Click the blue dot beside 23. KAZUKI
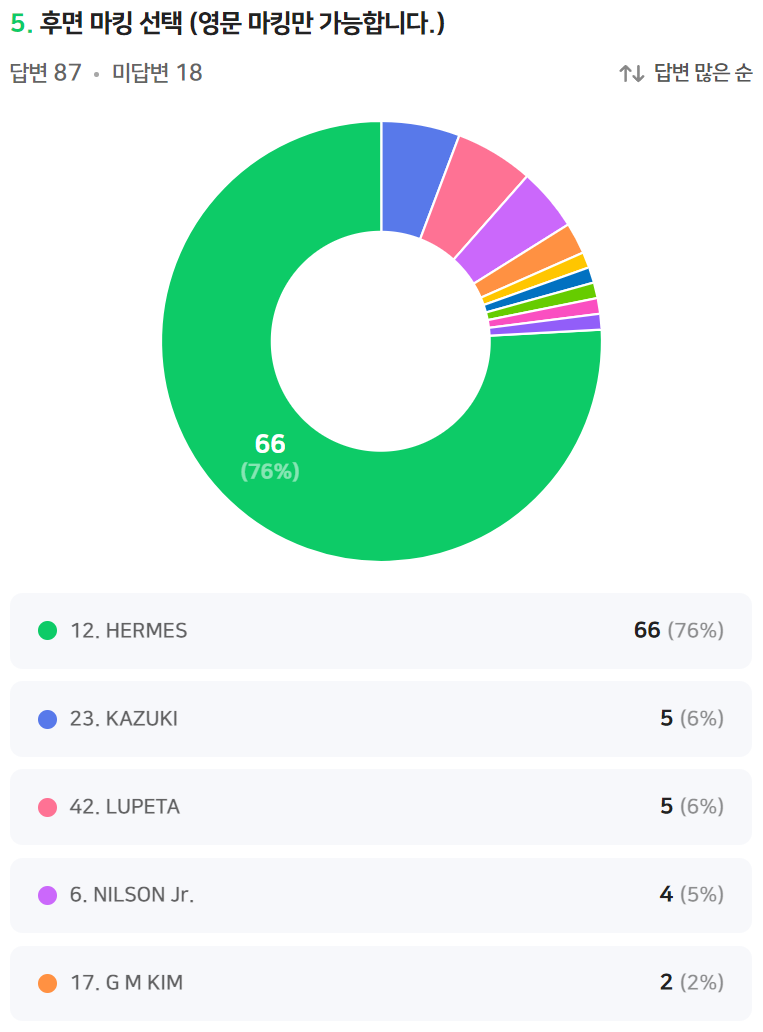This screenshot has height=1032, width=763. tap(47, 719)
